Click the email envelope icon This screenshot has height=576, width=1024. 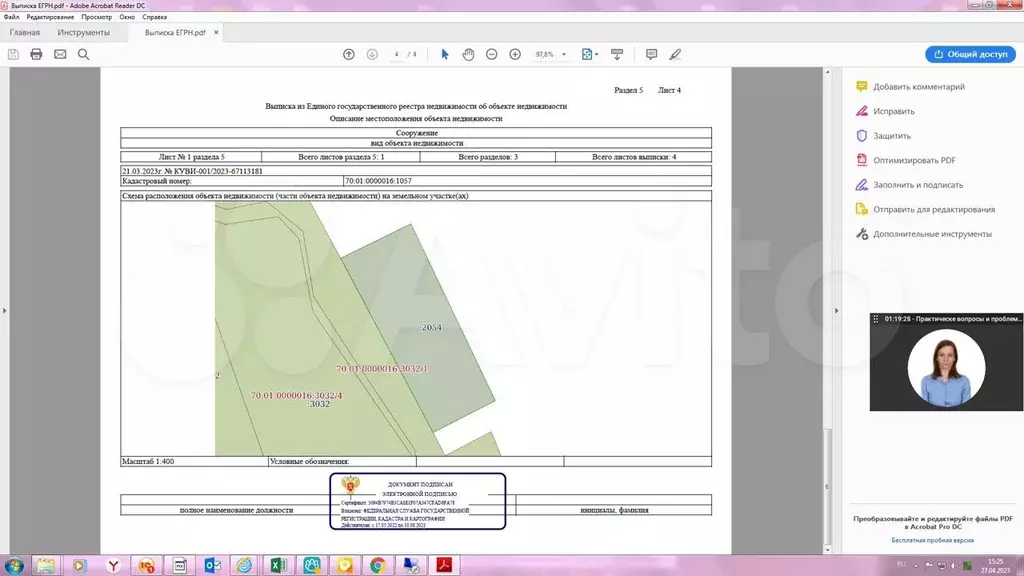point(60,54)
